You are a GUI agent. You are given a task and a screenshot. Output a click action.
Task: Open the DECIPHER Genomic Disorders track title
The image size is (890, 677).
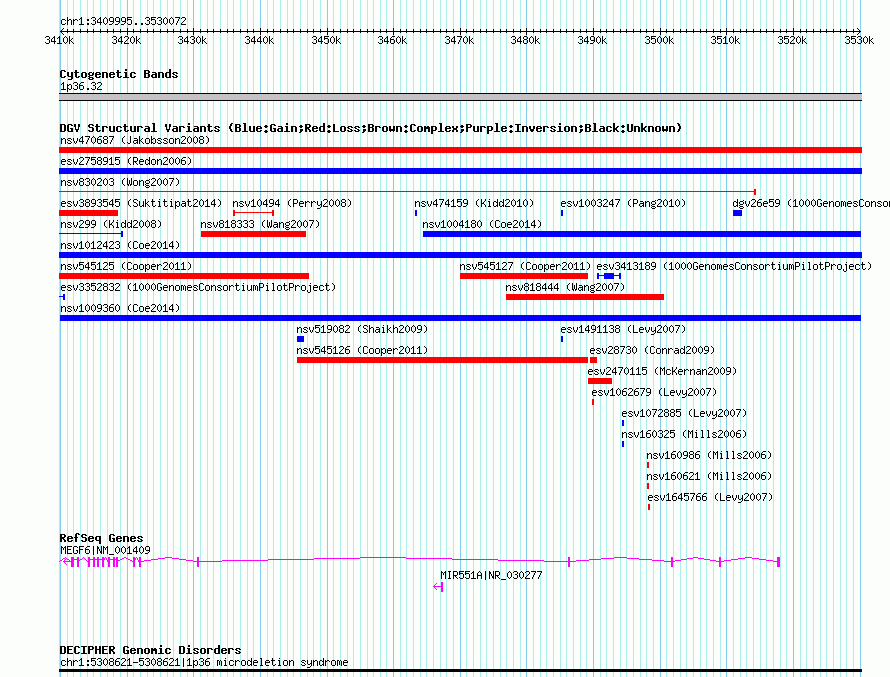(x=150, y=650)
